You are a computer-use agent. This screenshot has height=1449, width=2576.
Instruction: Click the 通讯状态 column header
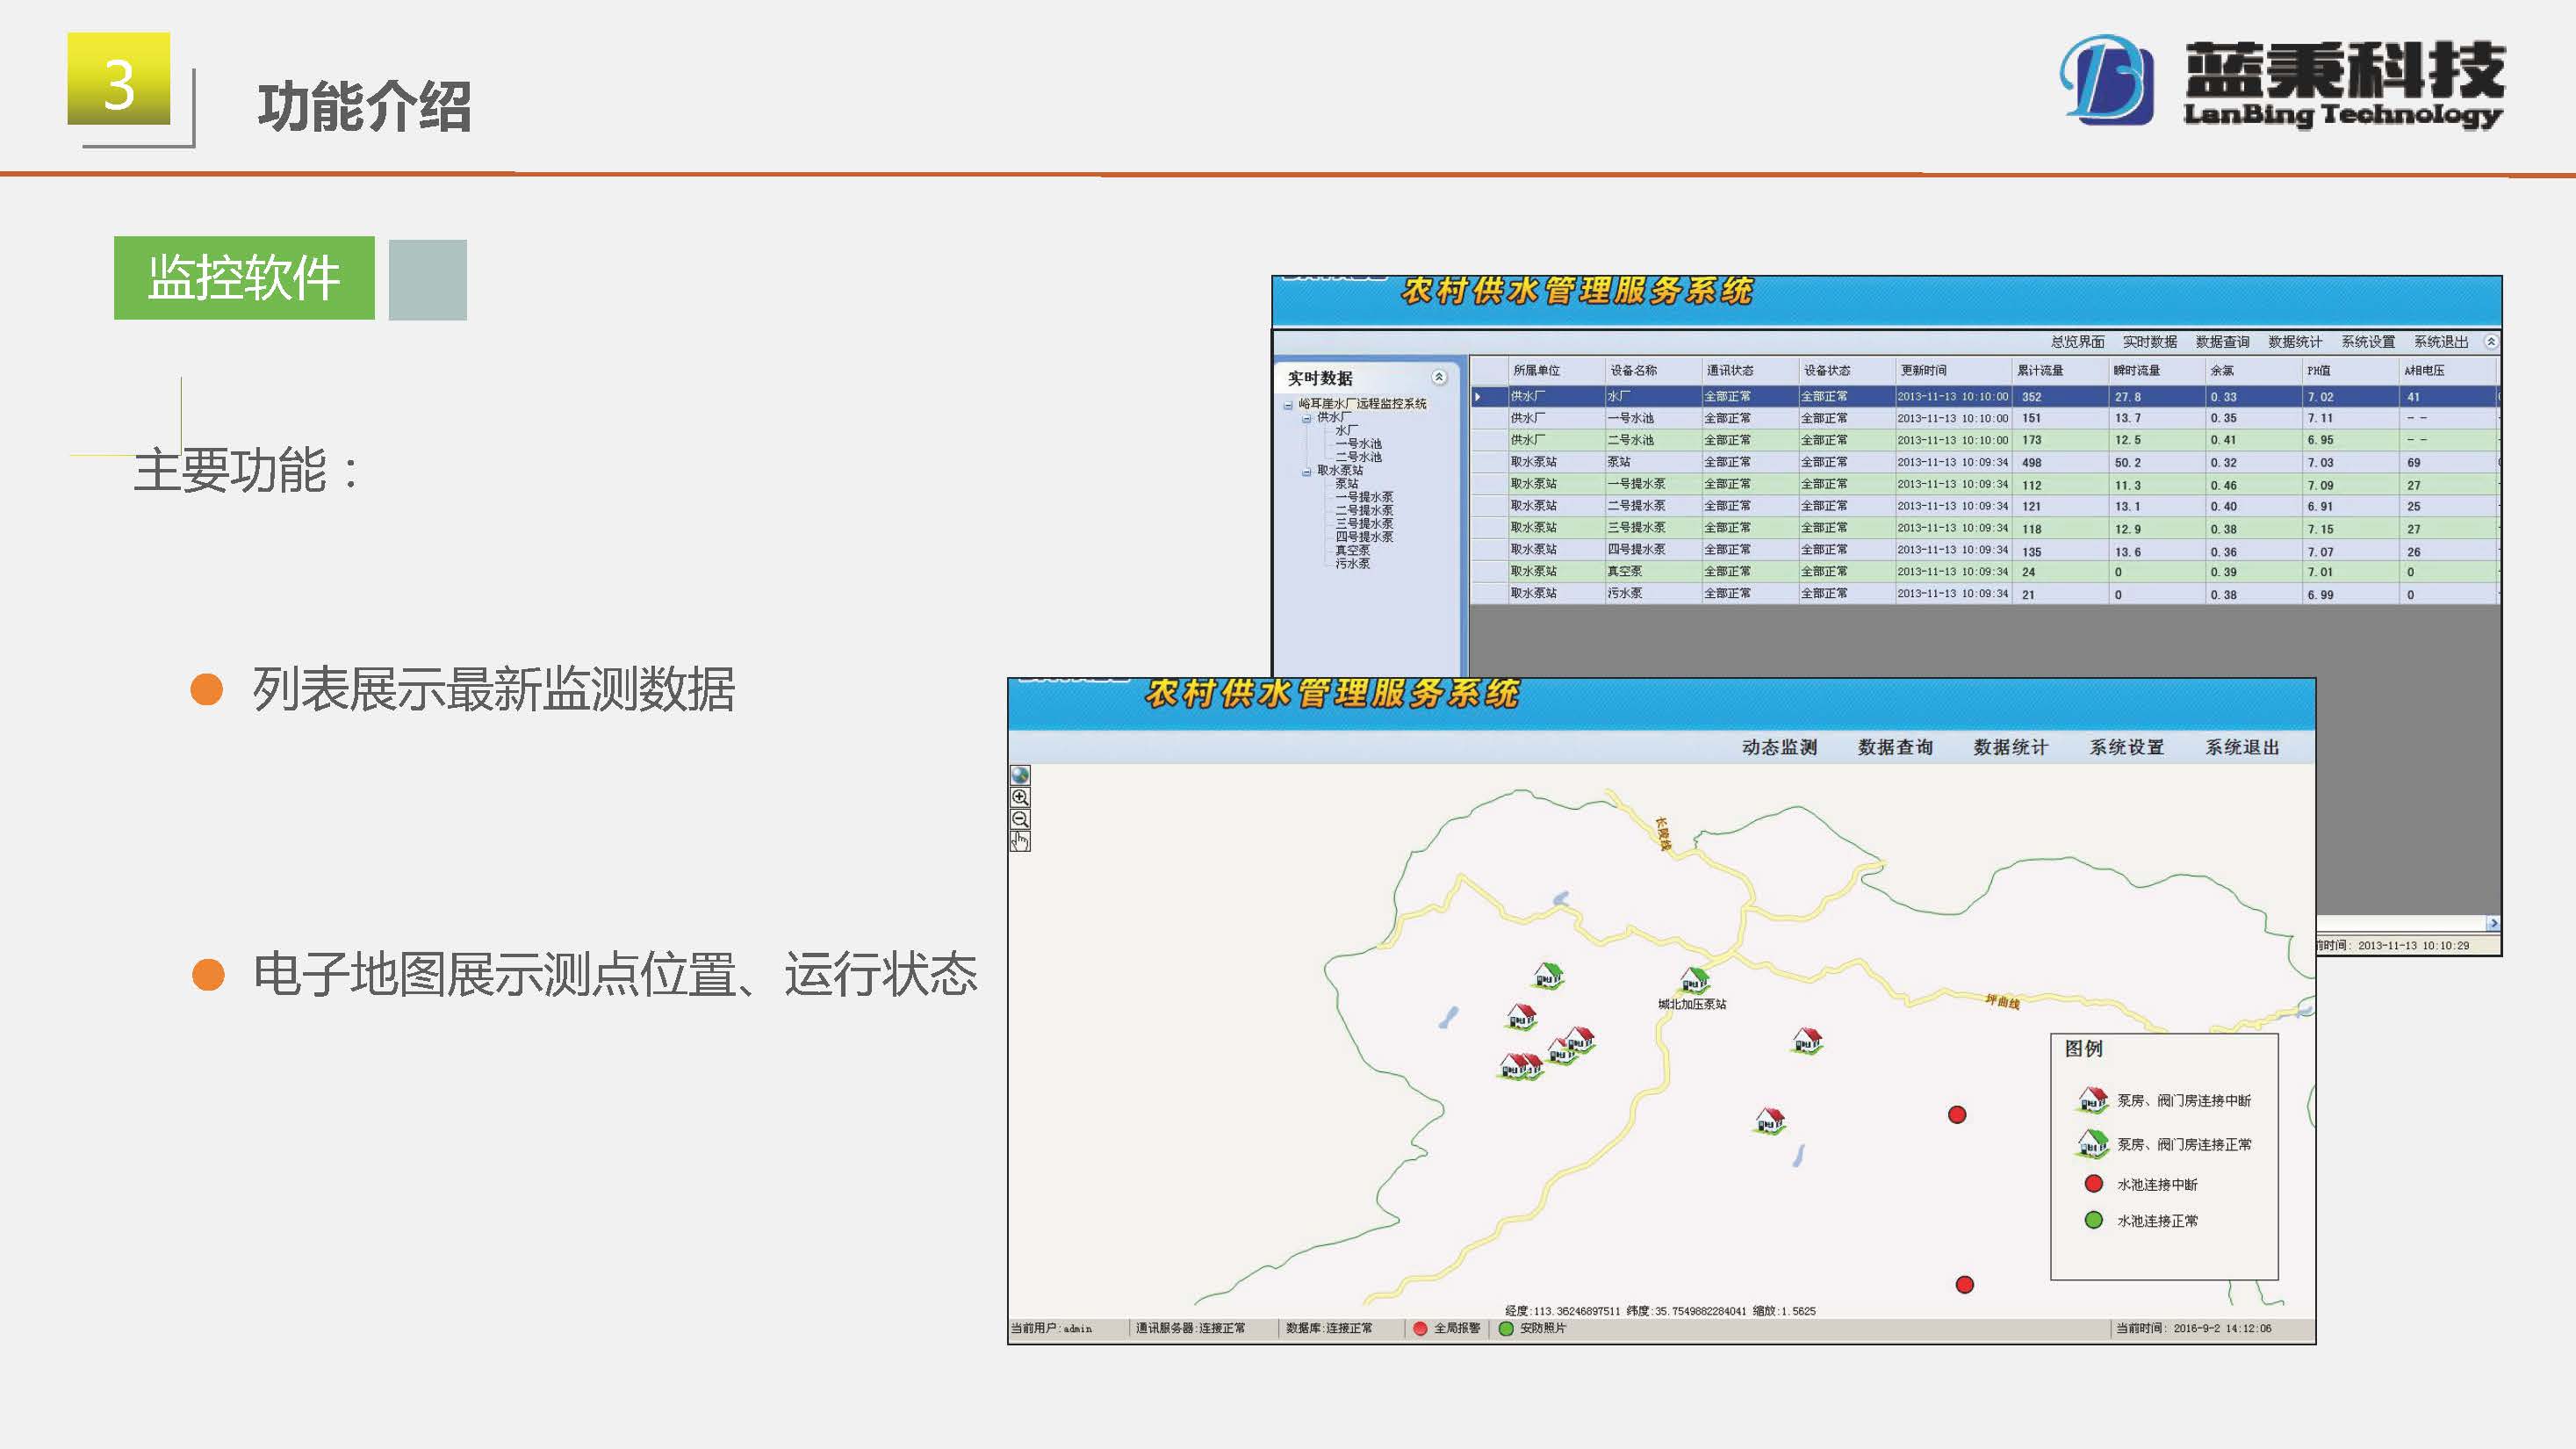click(x=1730, y=371)
